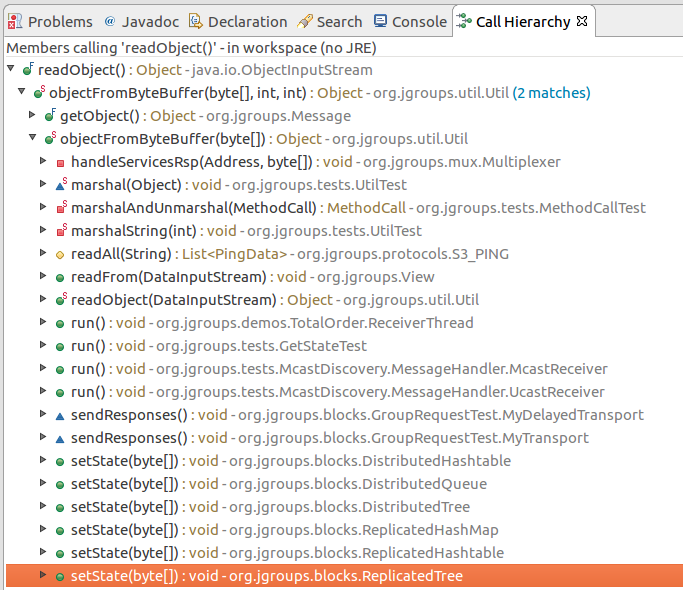Close the Call Hierarchy tab
Screen dimensions: 683x590
pyautogui.click(x=582, y=20)
